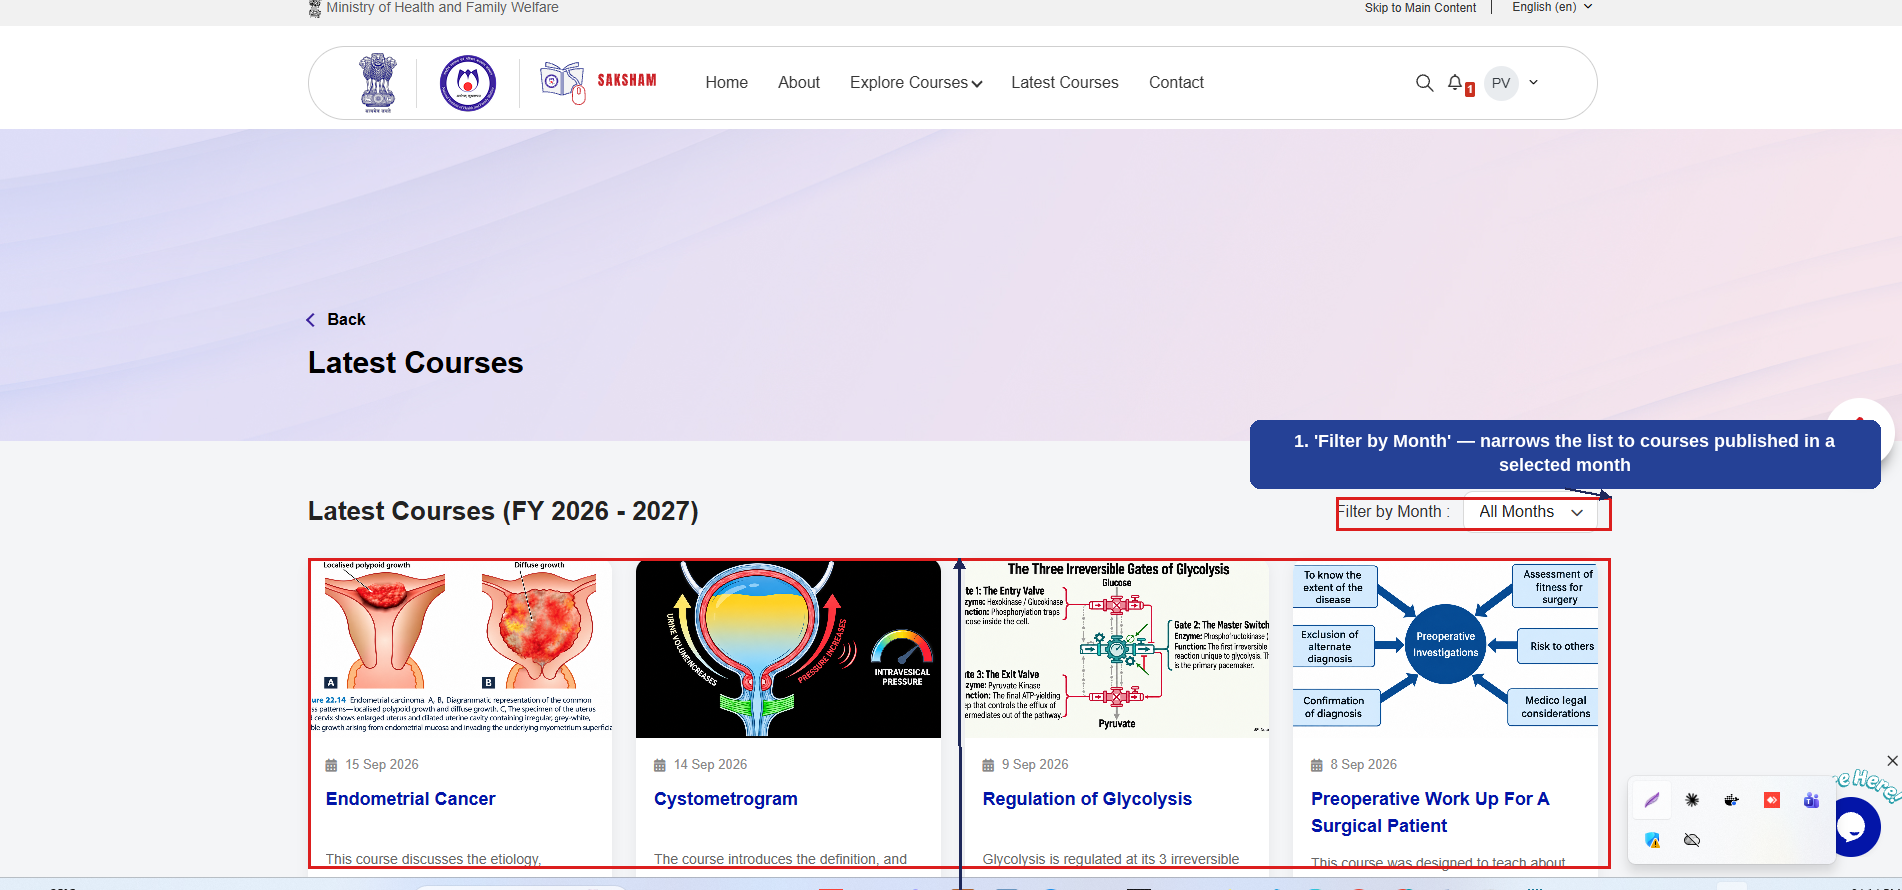
Task: Click the Cystometrogram bladder thumbnail
Action: [788, 649]
